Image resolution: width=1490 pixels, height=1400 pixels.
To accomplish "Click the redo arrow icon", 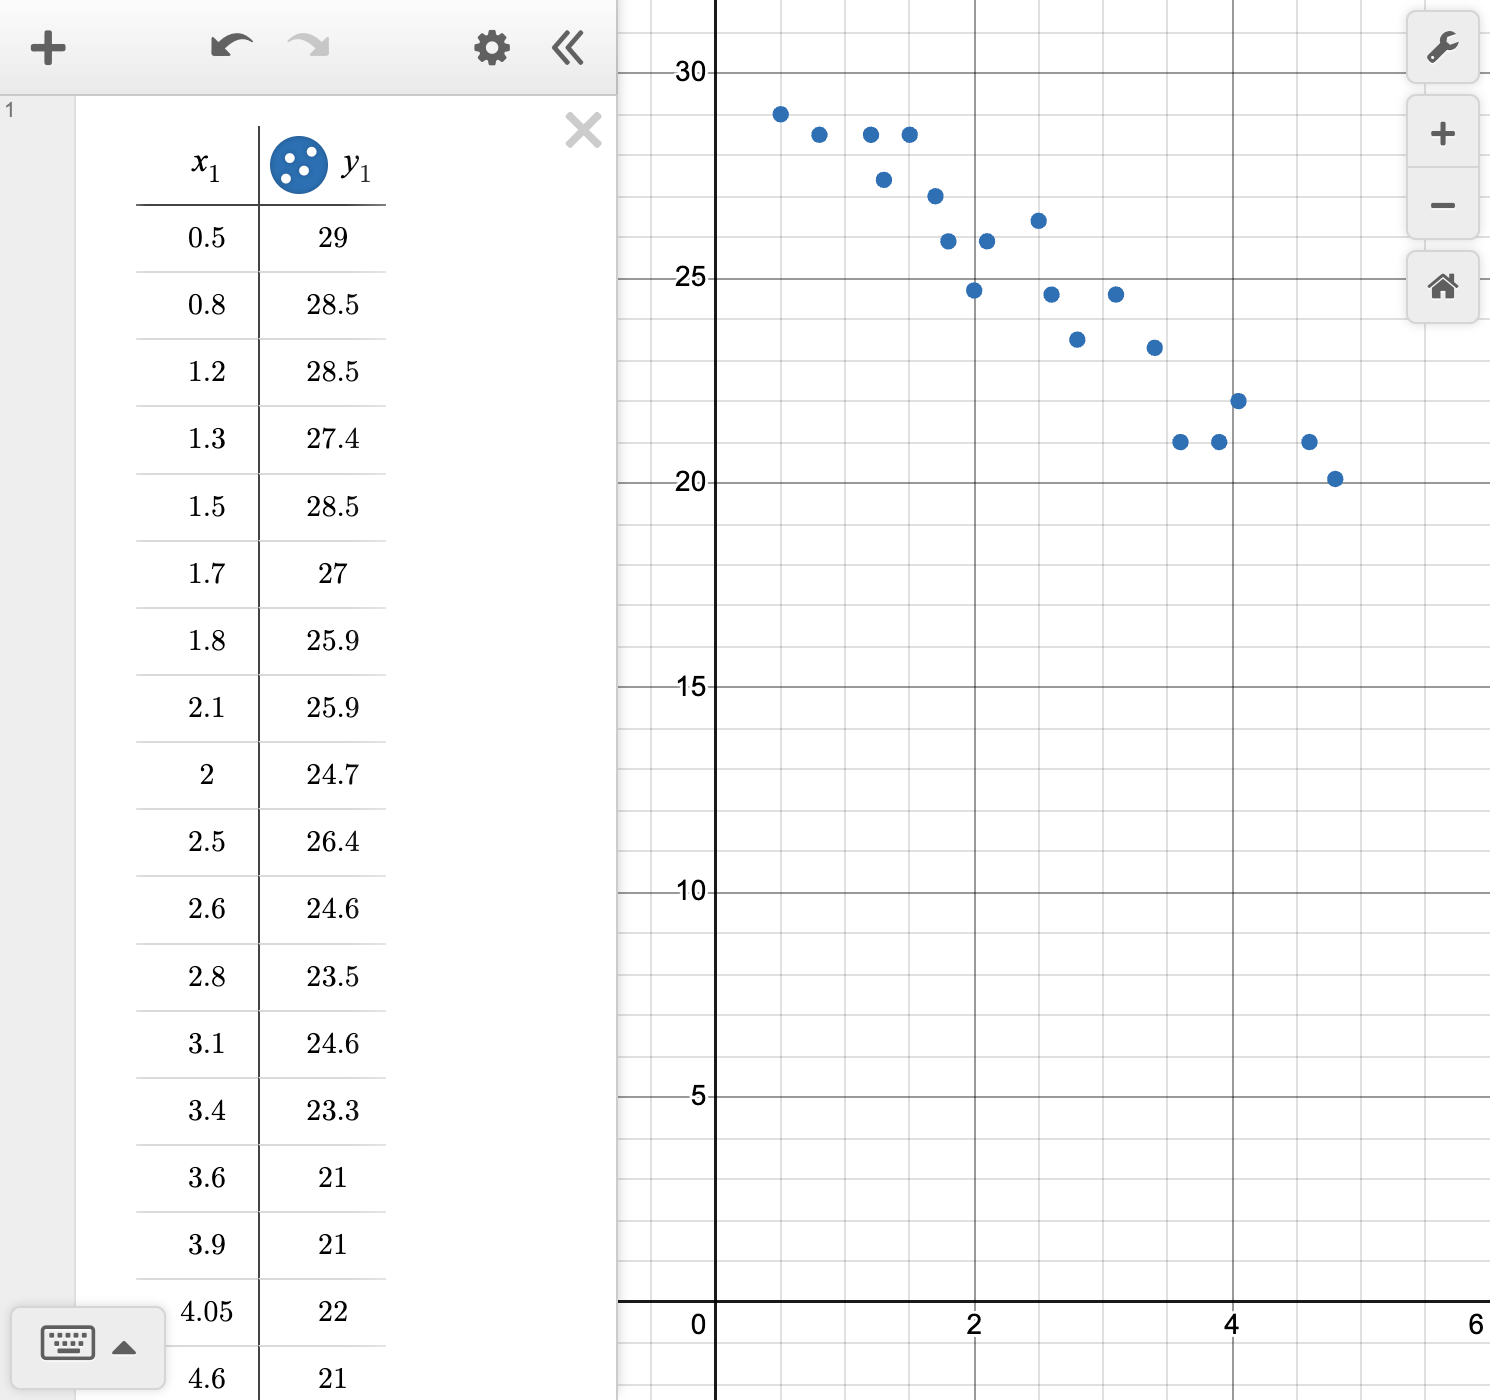I will (306, 44).
